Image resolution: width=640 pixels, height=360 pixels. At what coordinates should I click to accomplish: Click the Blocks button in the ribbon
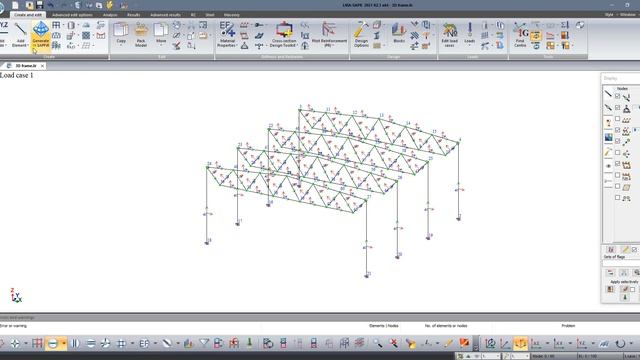click(399, 33)
